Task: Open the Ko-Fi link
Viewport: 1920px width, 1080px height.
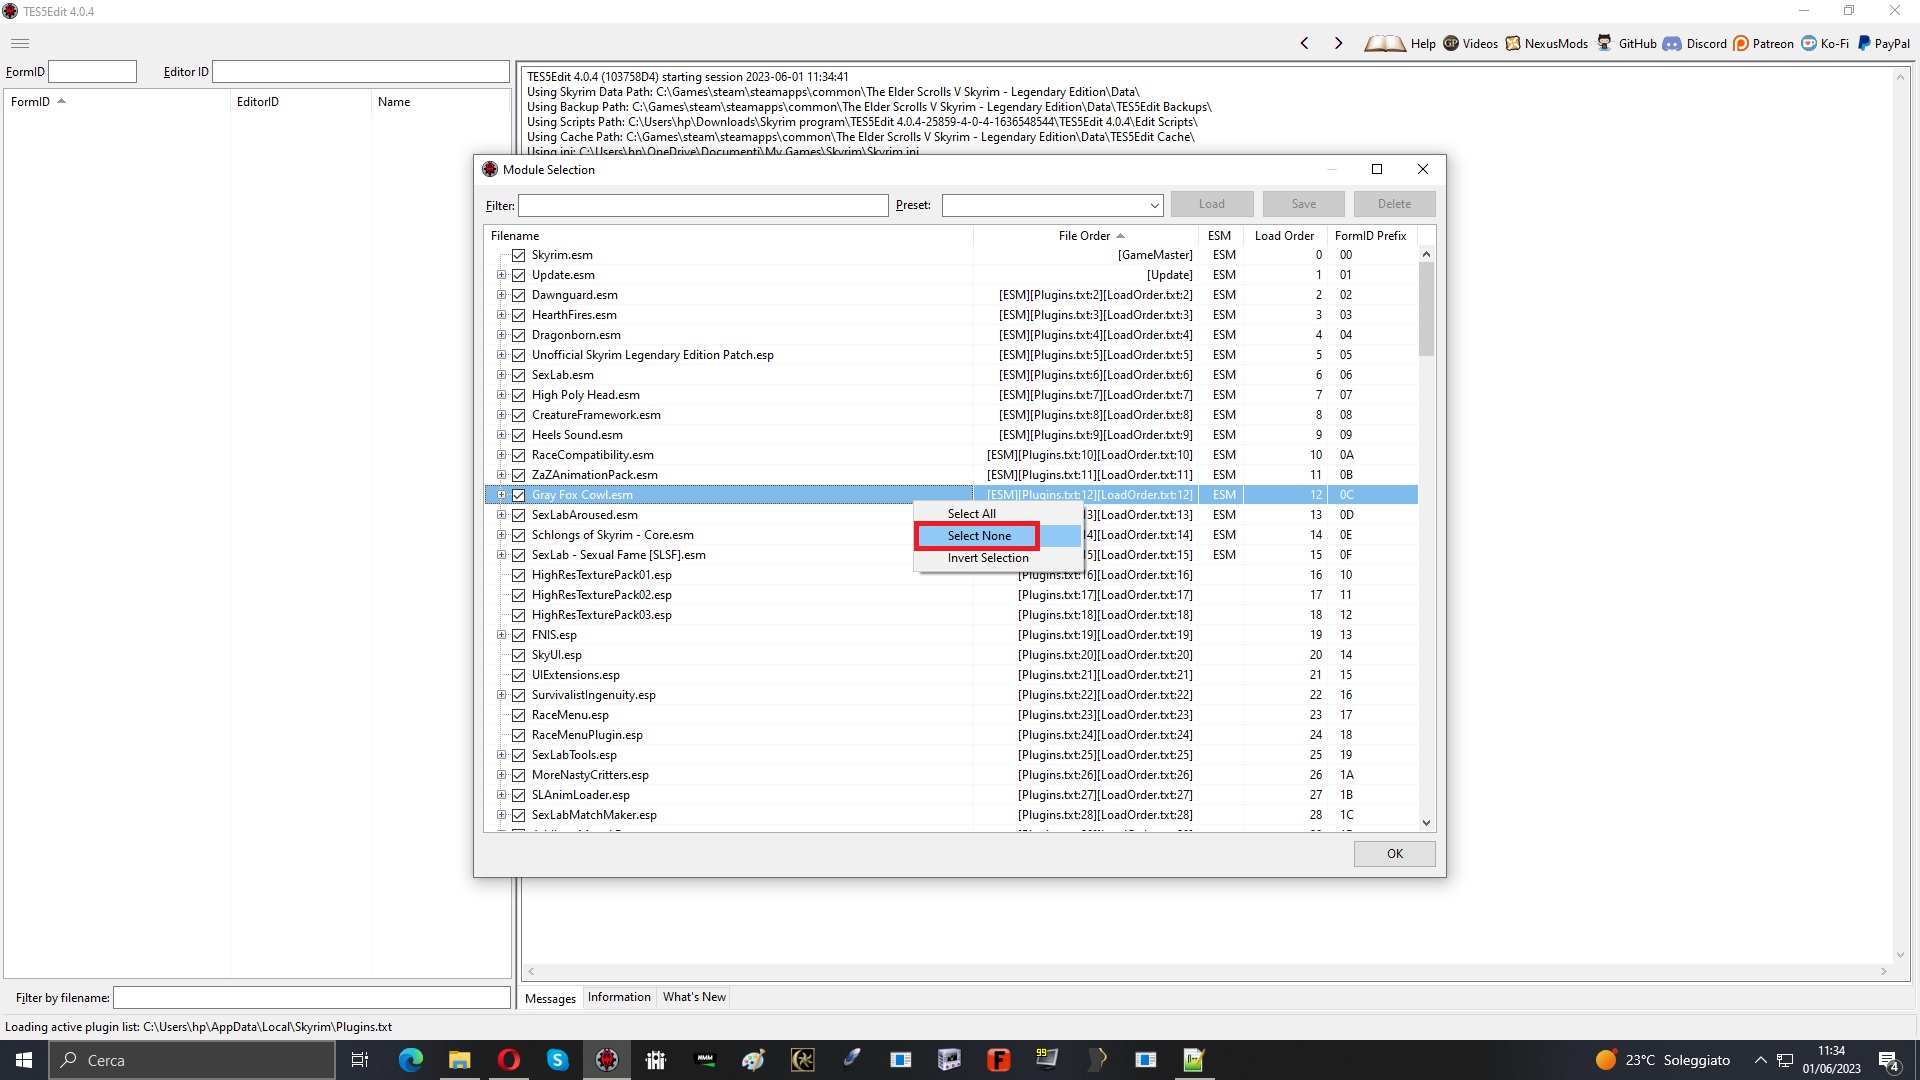Action: pos(1825,43)
